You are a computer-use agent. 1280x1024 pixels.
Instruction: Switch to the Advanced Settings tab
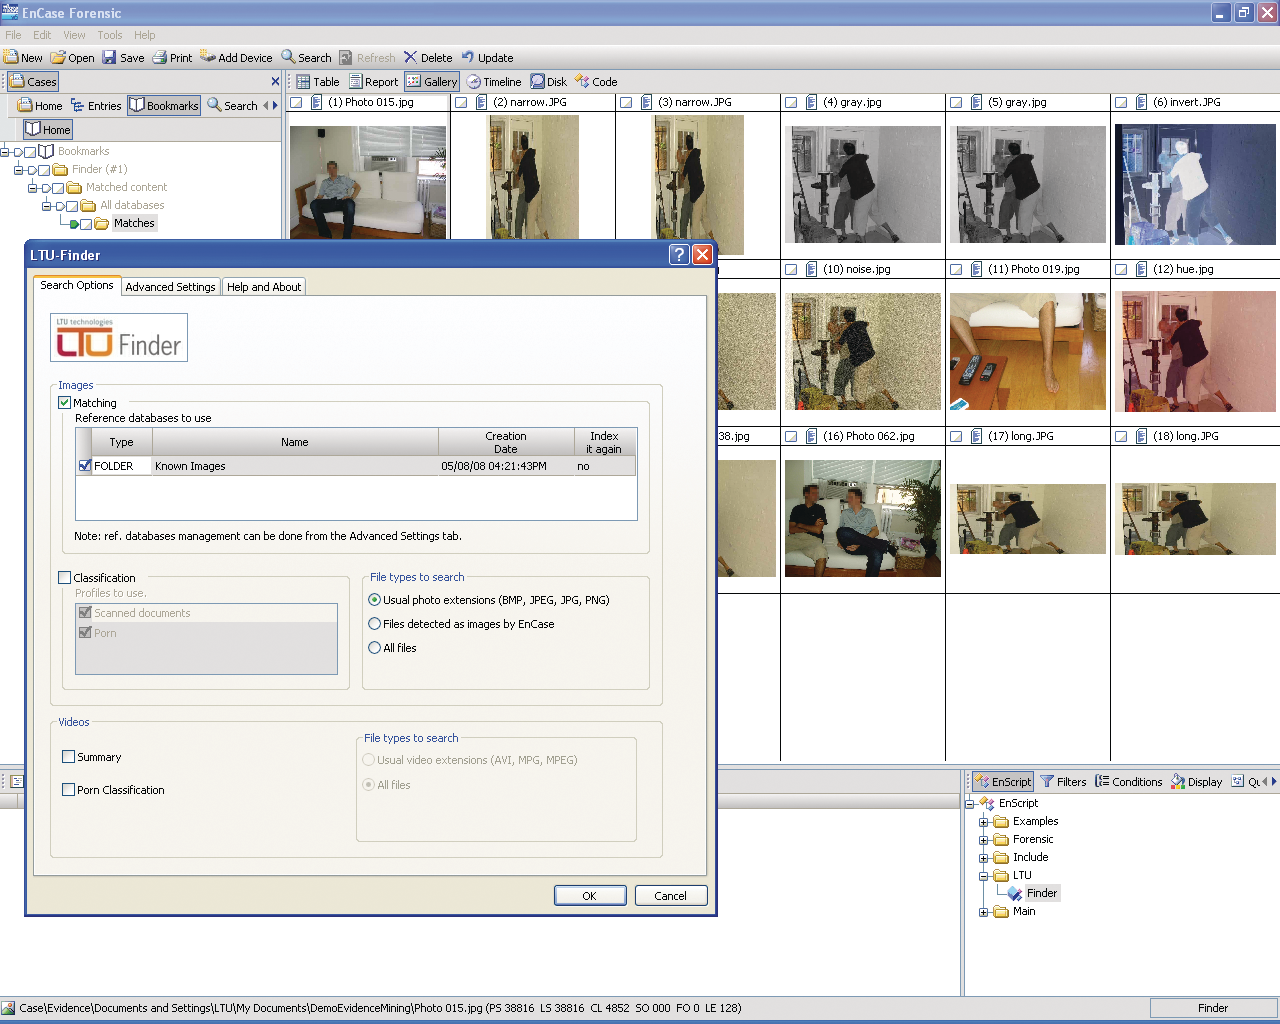170,287
